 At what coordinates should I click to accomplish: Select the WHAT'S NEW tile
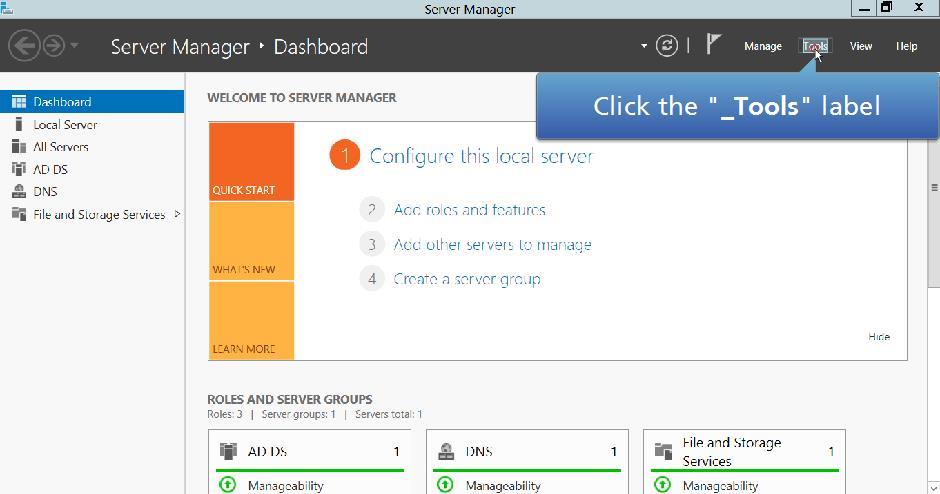[251, 241]
